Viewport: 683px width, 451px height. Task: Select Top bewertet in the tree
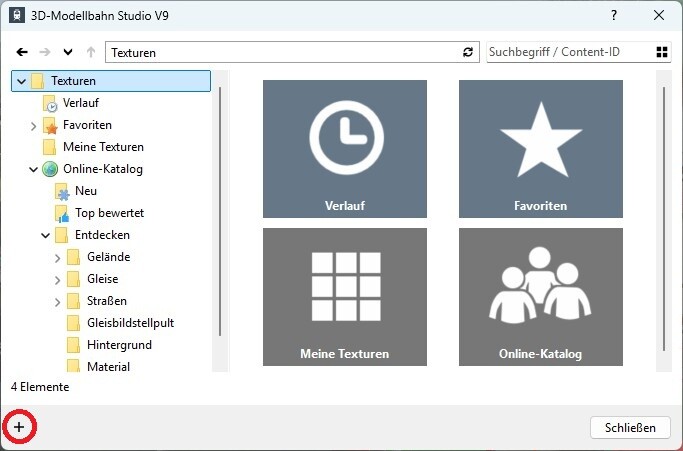point(109,213)
